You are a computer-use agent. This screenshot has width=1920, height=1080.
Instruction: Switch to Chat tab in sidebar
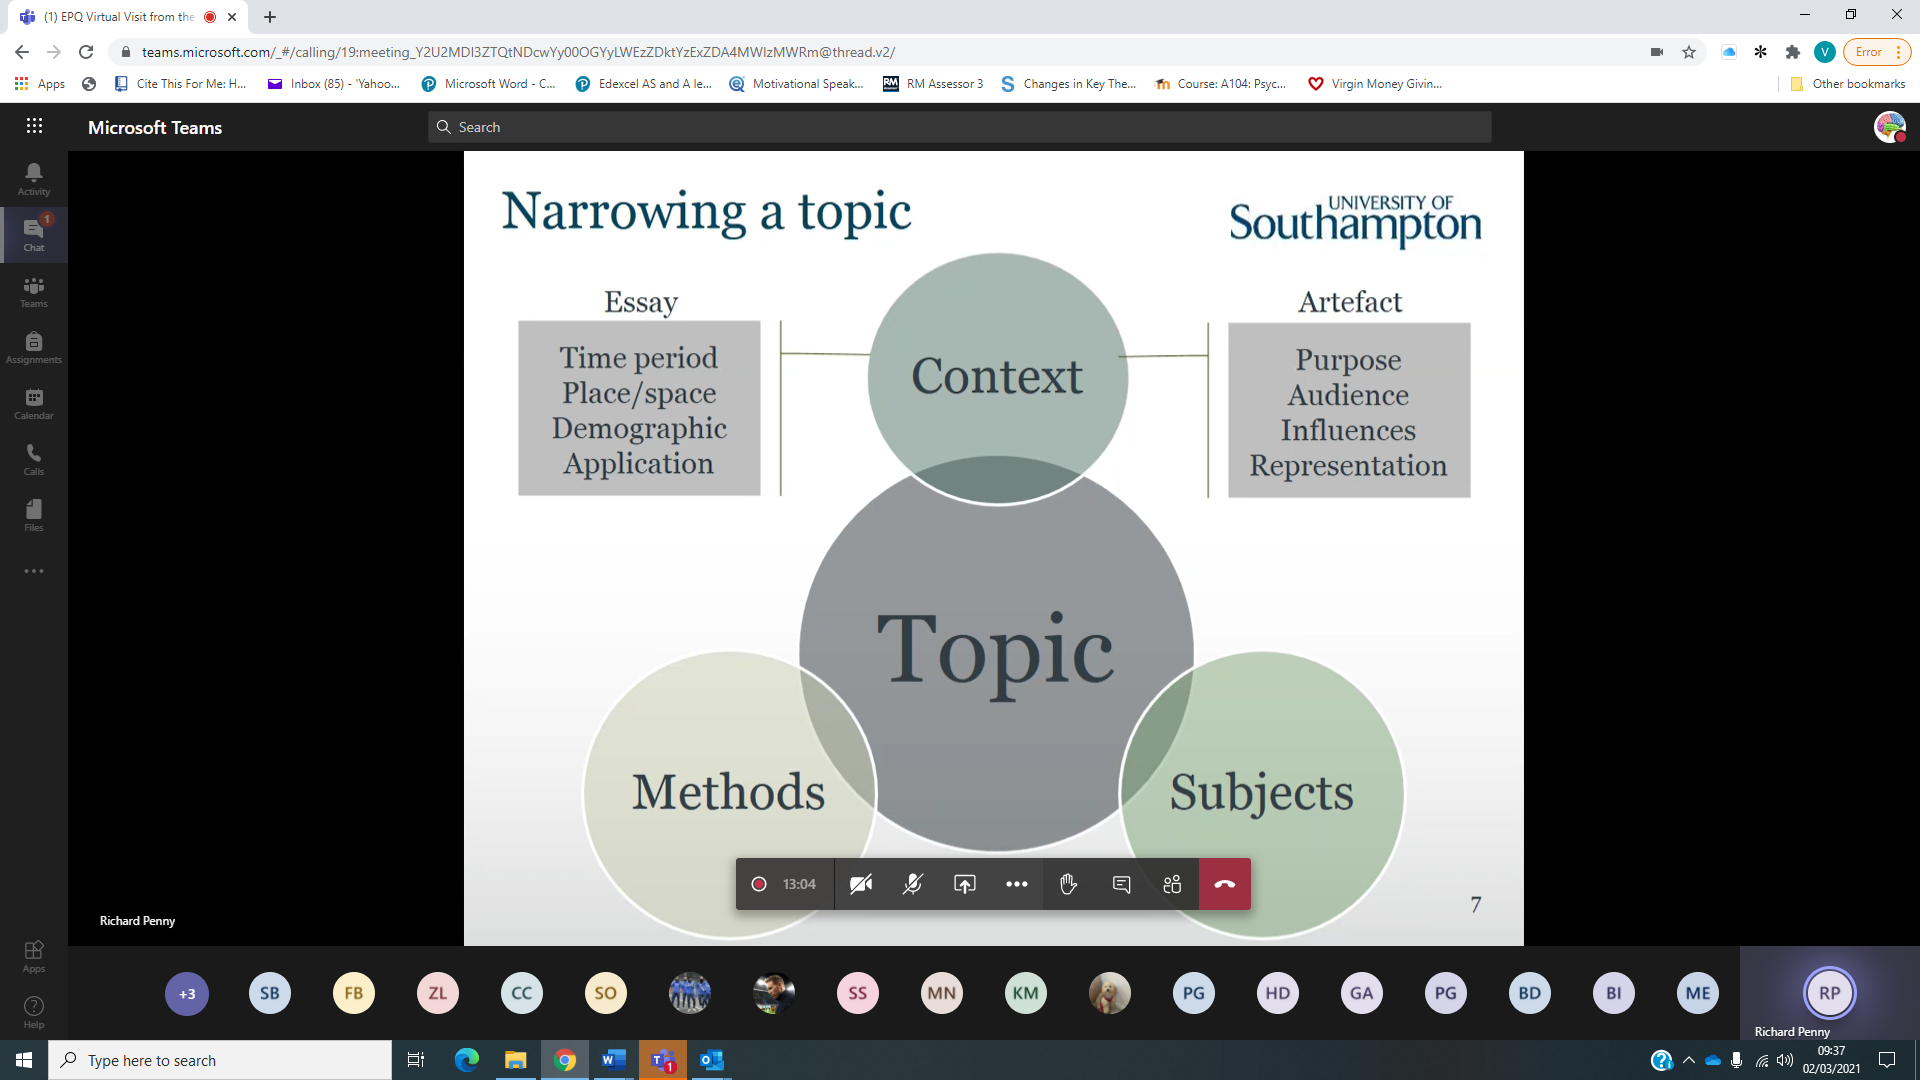click(34, 235)
